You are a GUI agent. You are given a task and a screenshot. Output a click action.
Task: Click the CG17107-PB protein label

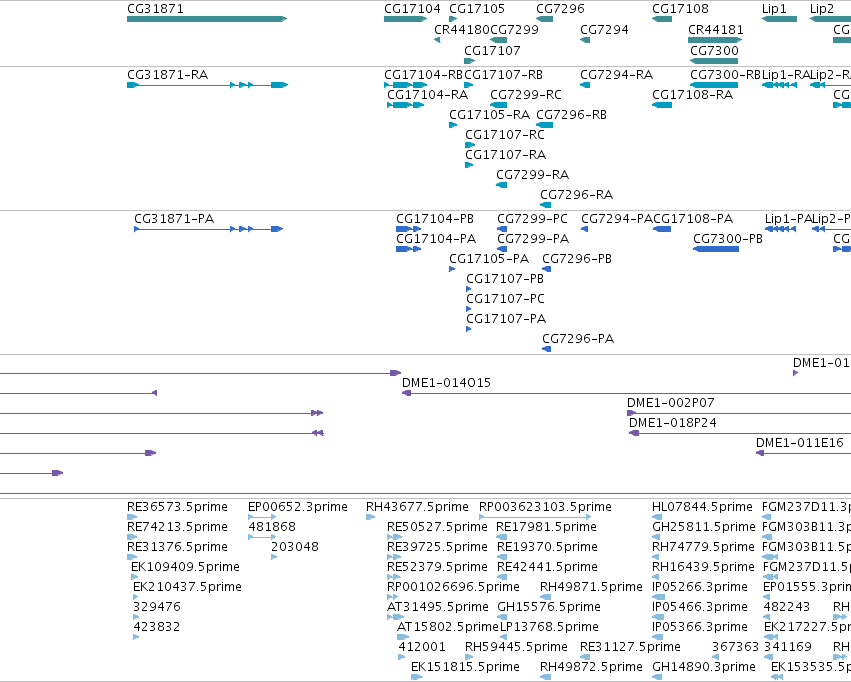point(505,278)
